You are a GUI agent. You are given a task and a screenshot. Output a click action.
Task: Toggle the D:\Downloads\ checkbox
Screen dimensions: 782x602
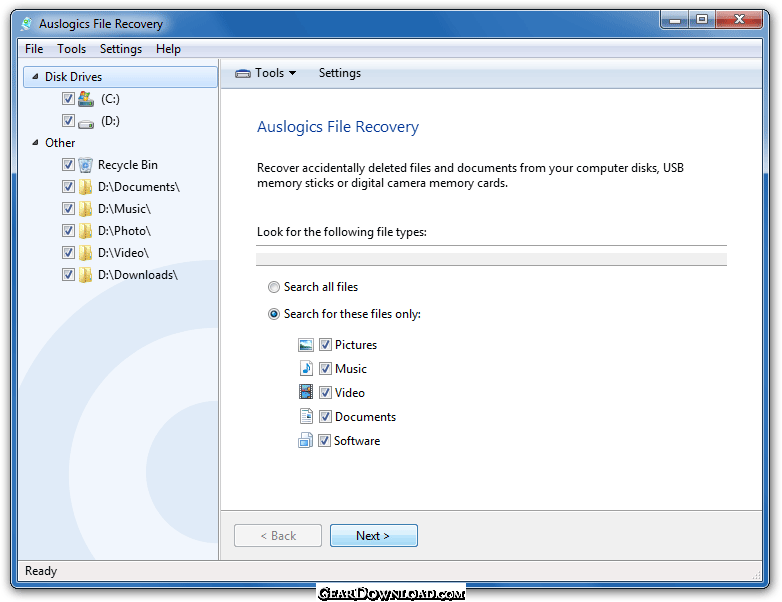68,274
